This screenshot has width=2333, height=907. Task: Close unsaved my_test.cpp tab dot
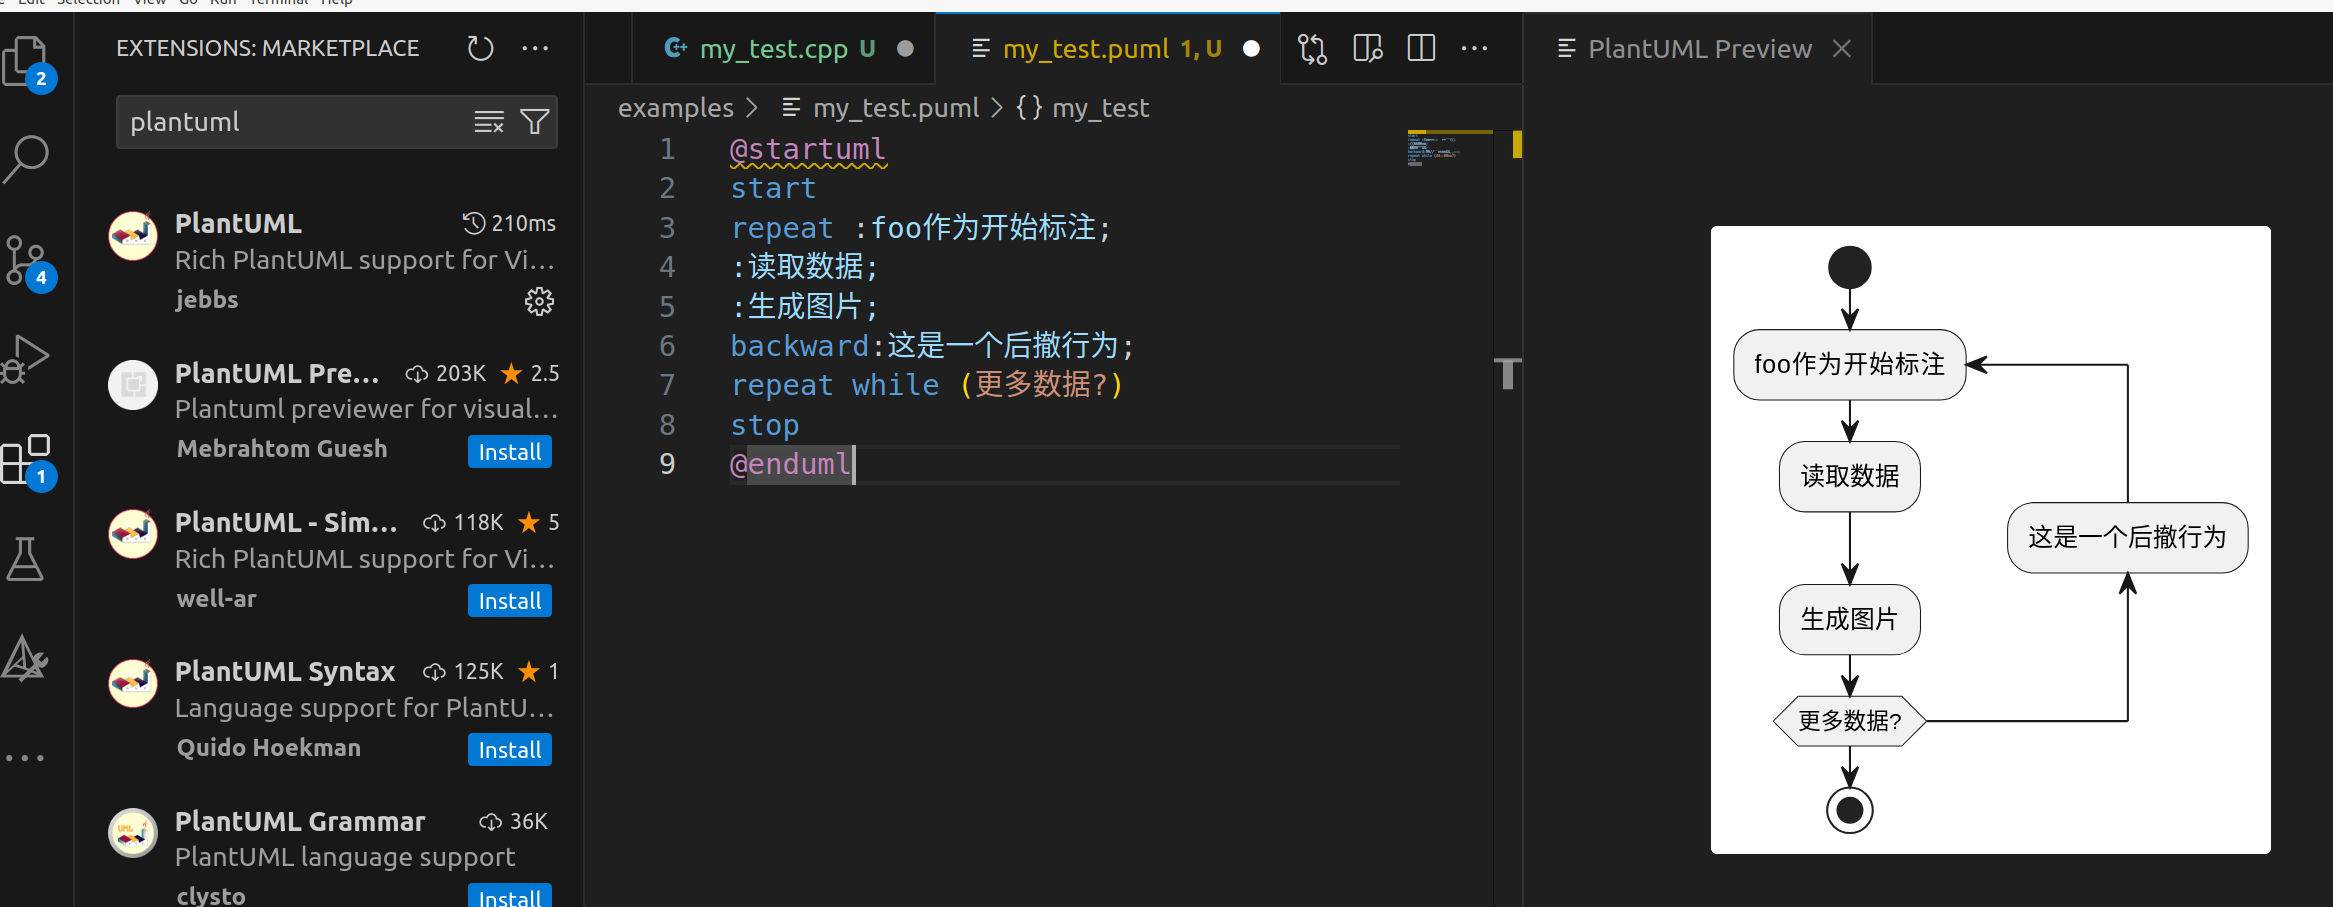(x=905, y=48)
